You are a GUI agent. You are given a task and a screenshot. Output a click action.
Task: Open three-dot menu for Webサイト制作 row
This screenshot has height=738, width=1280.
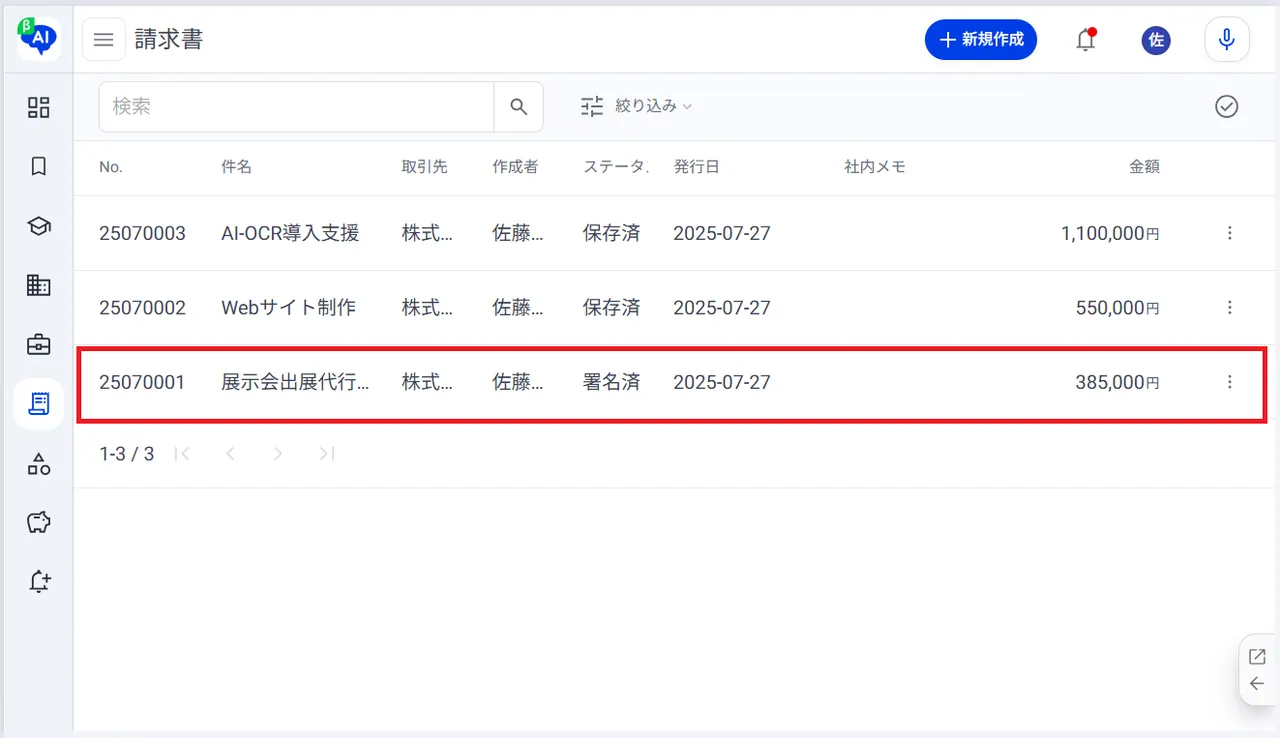pyautogui.click(x=1230, y=307)
